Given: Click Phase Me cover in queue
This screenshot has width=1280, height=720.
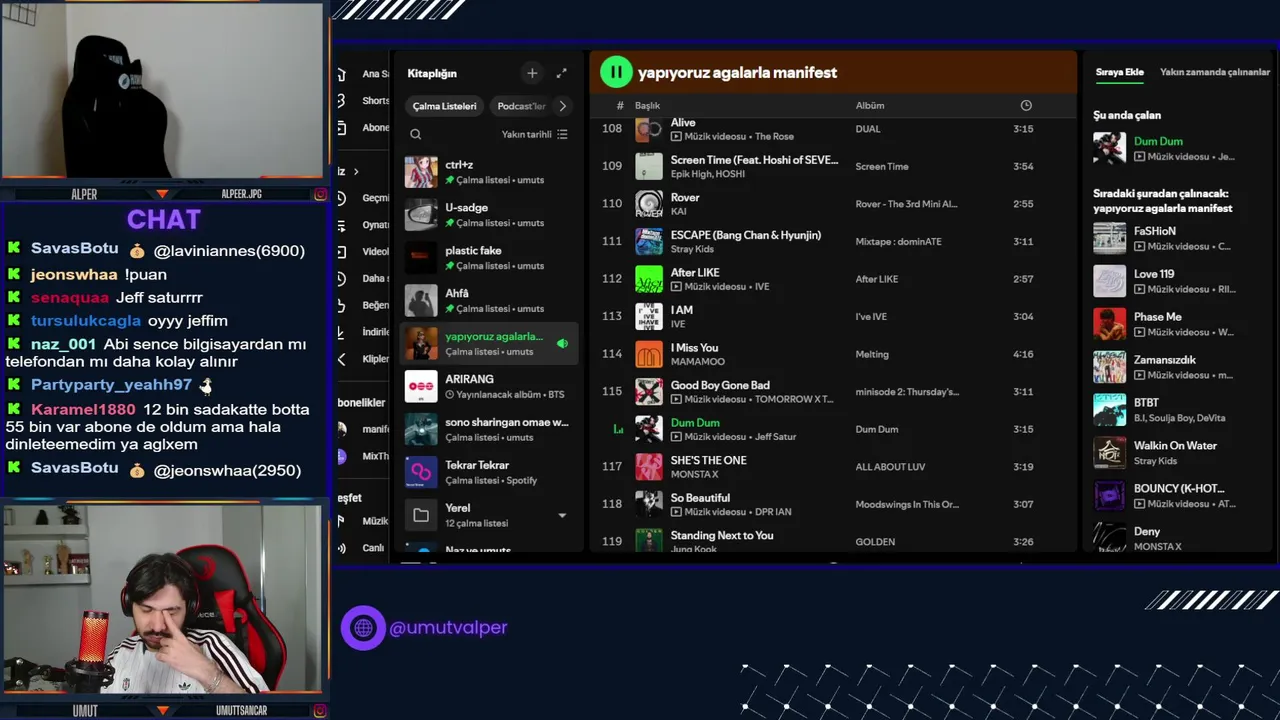Looking at the screenshot, I should point(1109,324).
